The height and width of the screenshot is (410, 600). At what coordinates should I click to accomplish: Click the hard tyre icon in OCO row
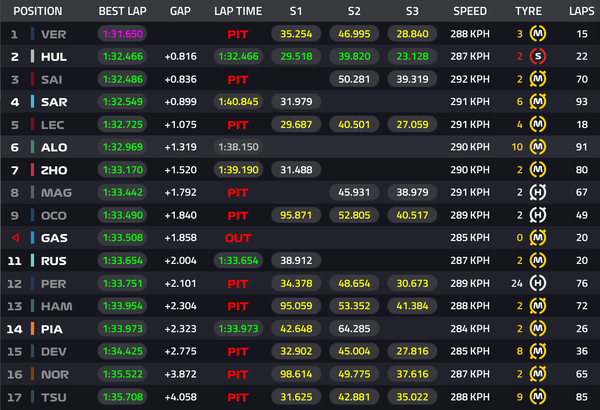(x=539, y=214)
